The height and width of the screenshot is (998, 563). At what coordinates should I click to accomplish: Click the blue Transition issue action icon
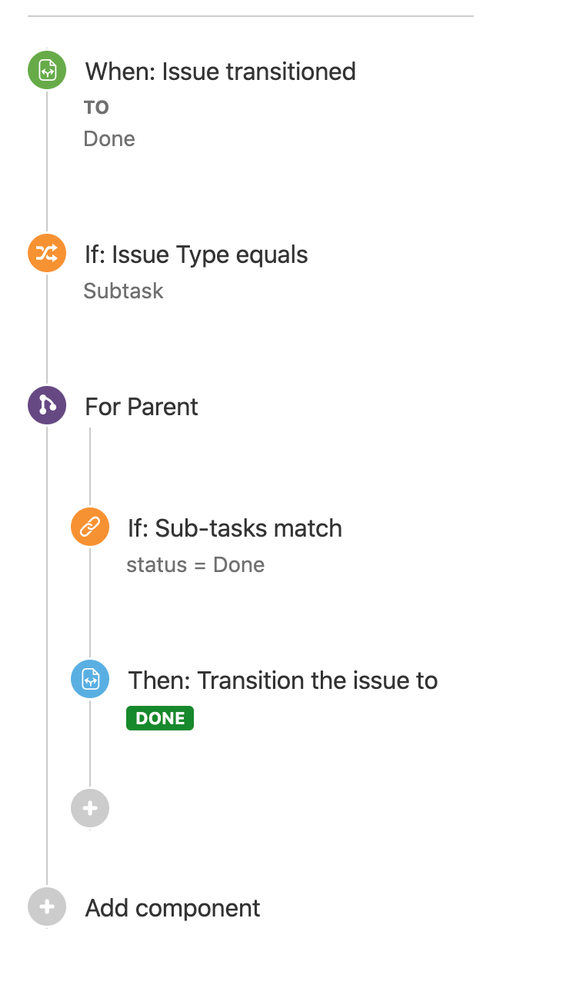[90, 679]
